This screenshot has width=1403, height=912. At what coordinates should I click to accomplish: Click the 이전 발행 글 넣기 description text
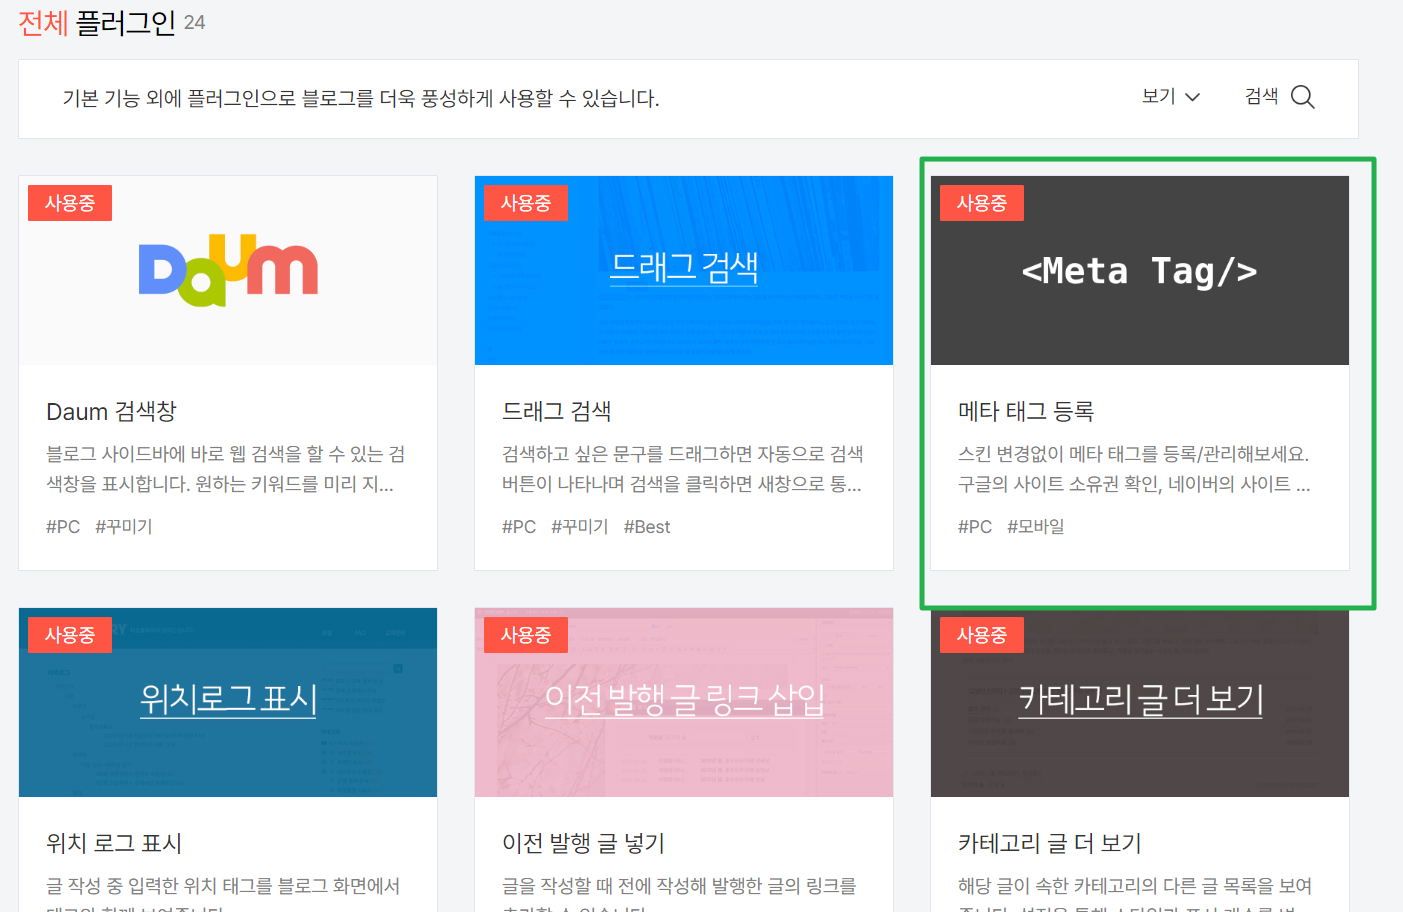[680, 895]
